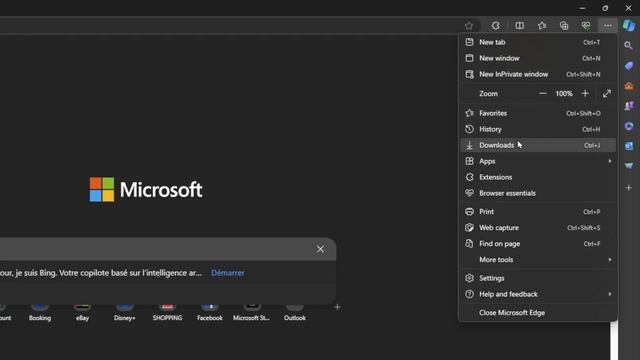The height and width of the screenshot is (360, 640).
Task: Click the sidebar plus customize button
Action: [x=629, y=188]
